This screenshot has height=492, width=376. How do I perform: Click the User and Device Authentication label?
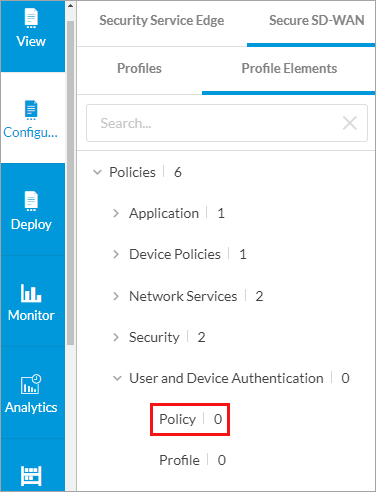click(226, 378)
